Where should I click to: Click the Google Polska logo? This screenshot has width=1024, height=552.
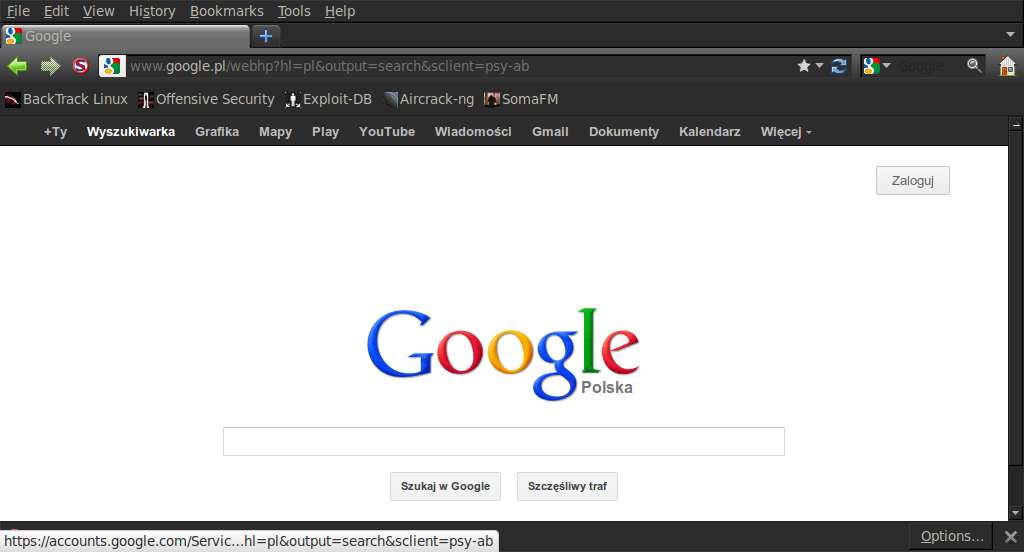(x=503, y=354)
